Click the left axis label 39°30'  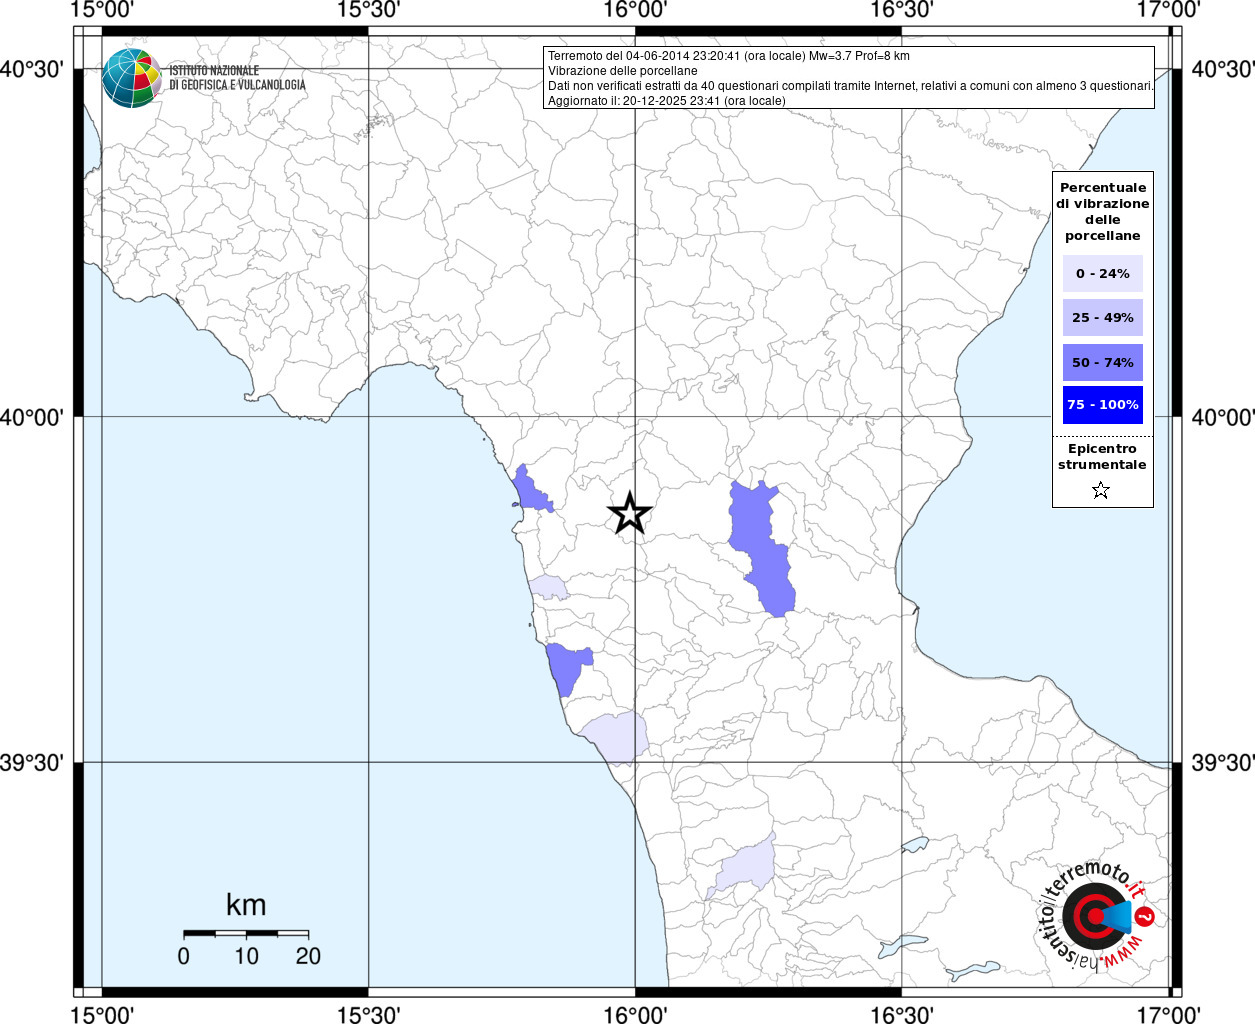coord(32,763)
